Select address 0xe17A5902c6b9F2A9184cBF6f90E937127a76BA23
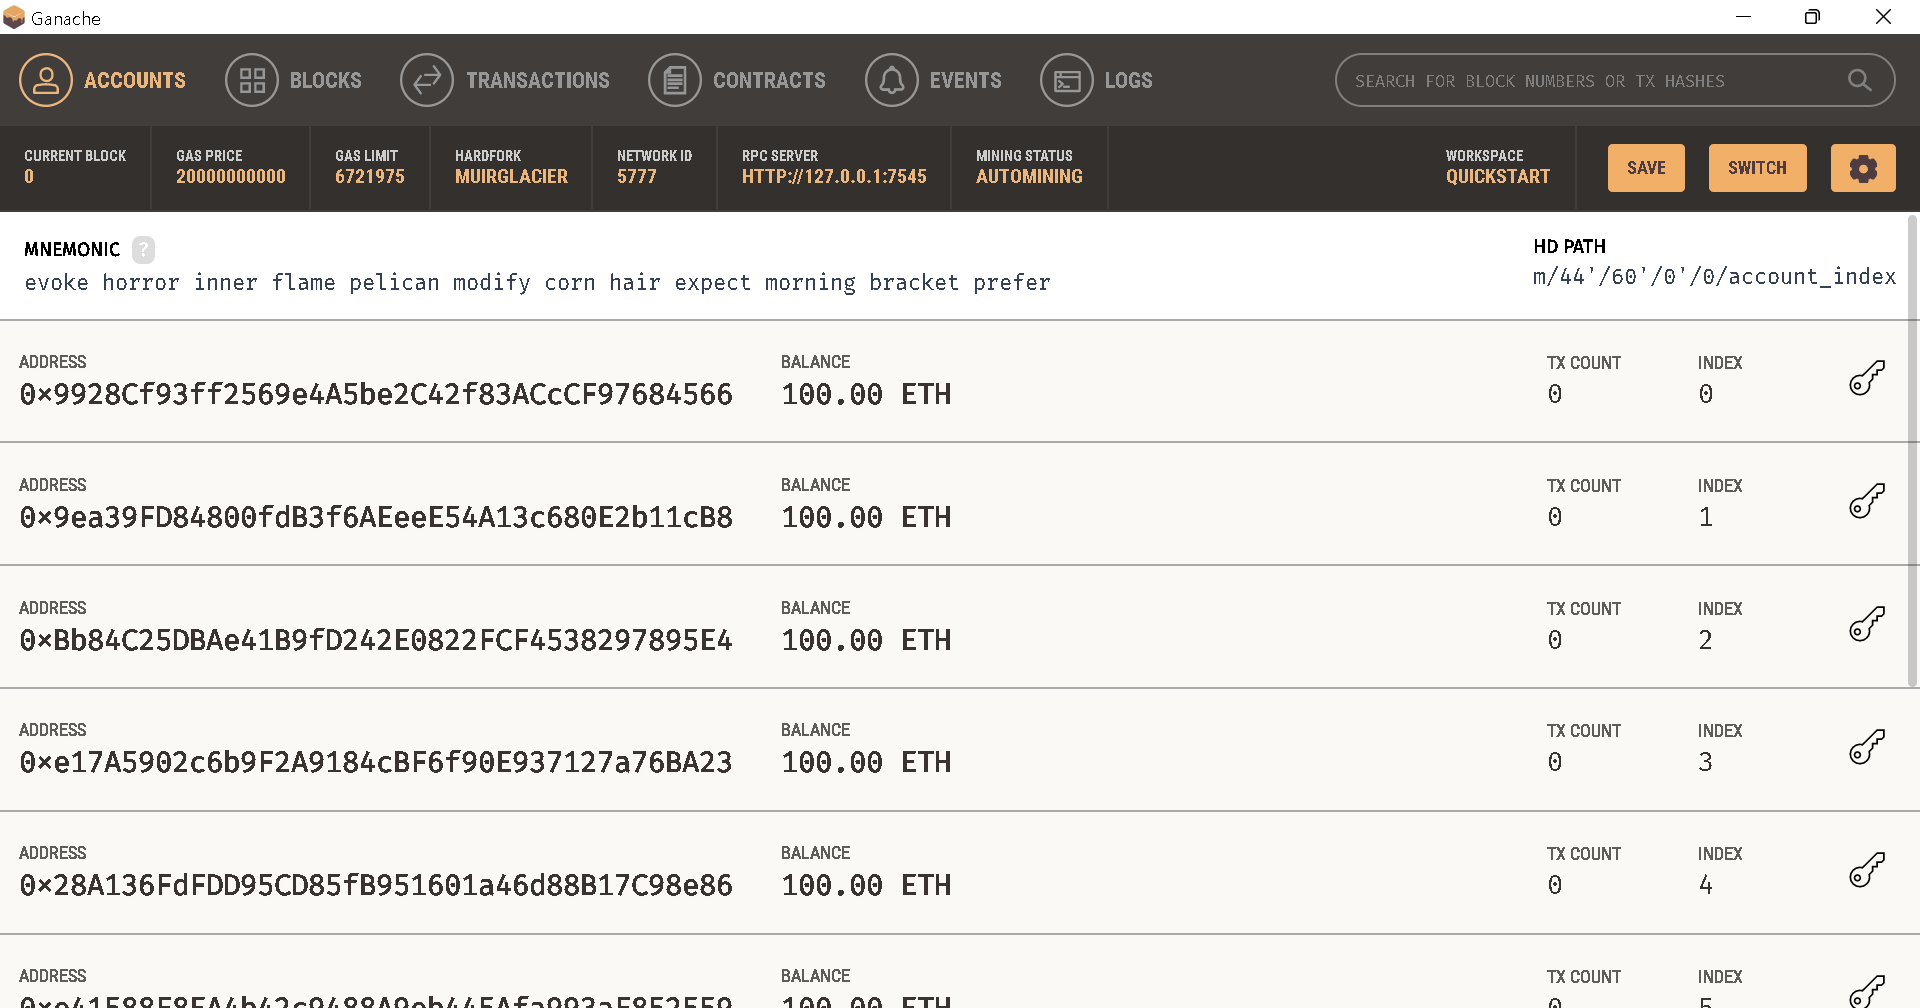This screenshot has height=1008, width=1920. (376, 762)
